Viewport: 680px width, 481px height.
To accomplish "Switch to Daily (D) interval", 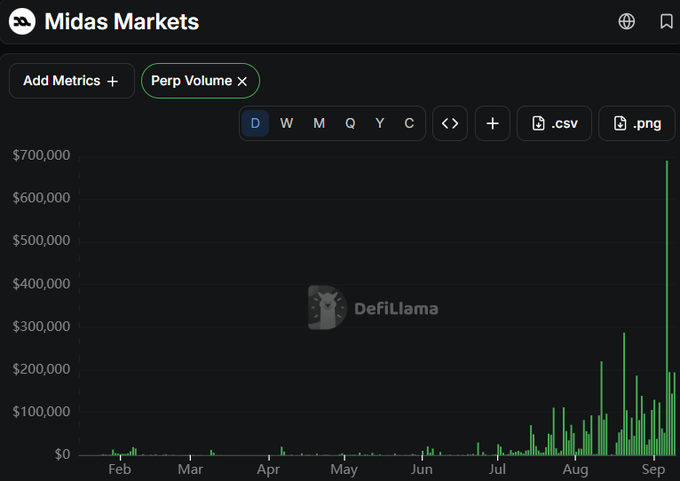I will [255, 123].
